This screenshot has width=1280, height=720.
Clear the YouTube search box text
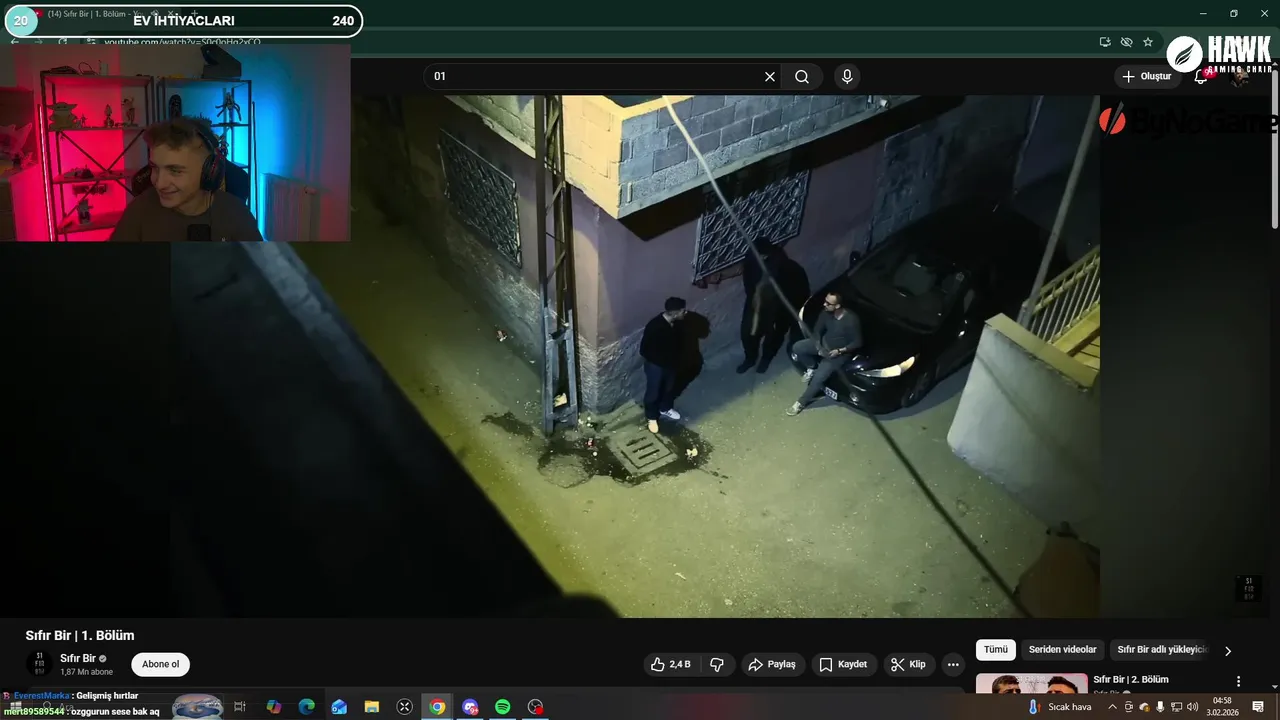pyautogui.click(x=770, y=77)
